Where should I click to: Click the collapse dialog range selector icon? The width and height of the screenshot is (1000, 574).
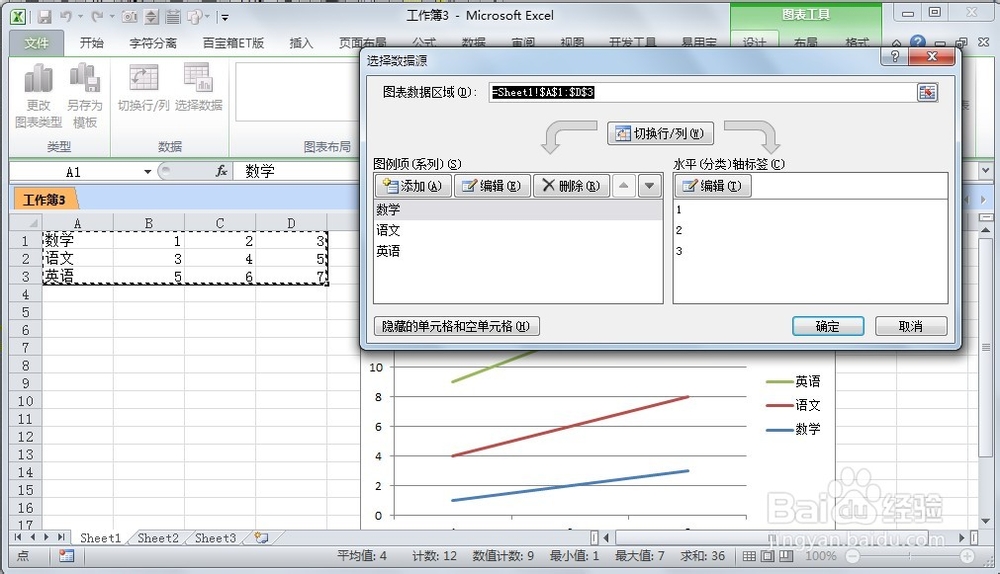pos(928,92)
